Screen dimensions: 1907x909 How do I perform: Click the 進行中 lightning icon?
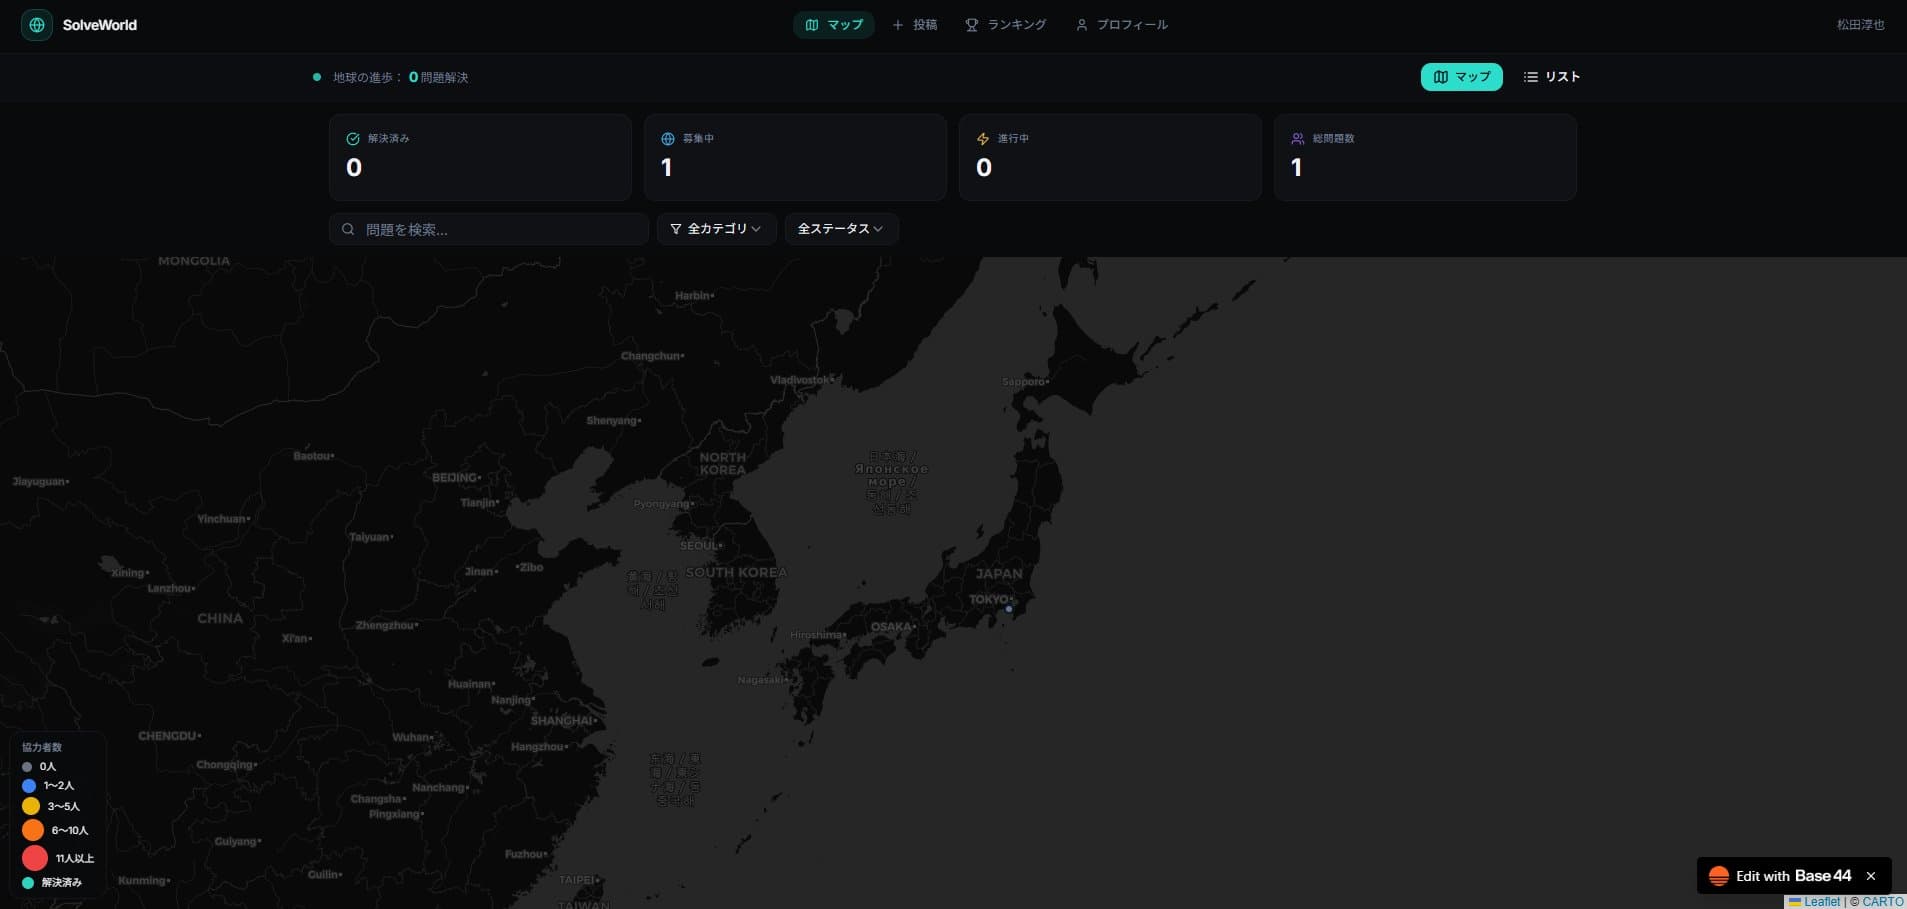tap(983, 139)
